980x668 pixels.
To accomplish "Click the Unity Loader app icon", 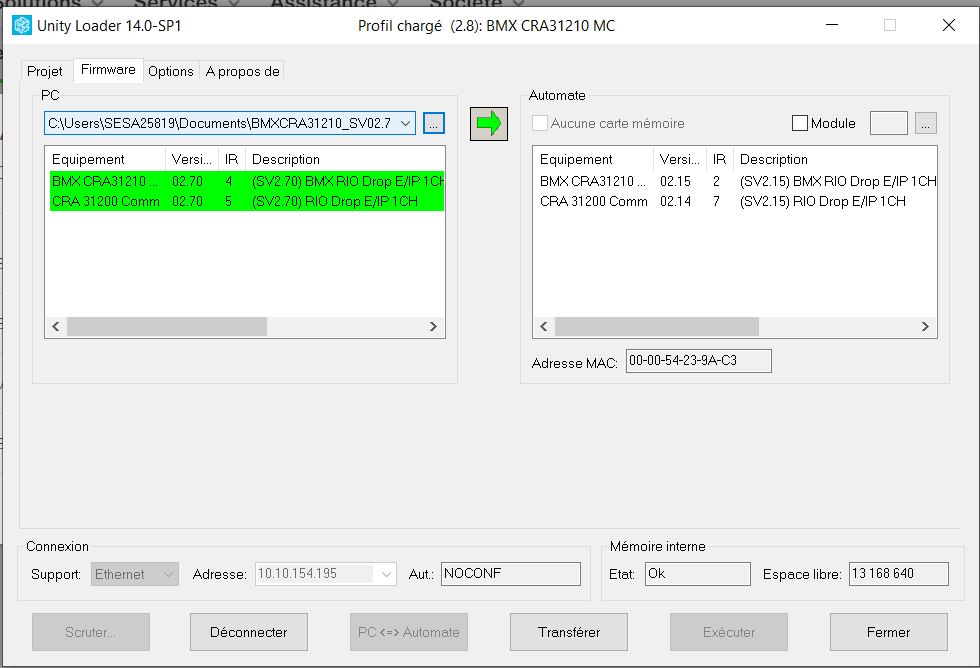I will [22, 26].
